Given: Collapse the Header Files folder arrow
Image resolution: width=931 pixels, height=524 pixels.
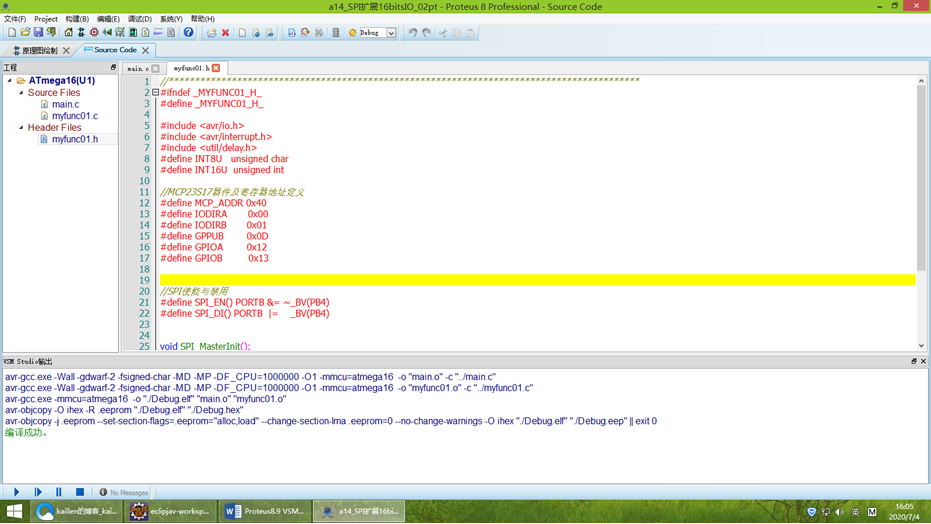Looking at the screenshot, I should 21,127.
